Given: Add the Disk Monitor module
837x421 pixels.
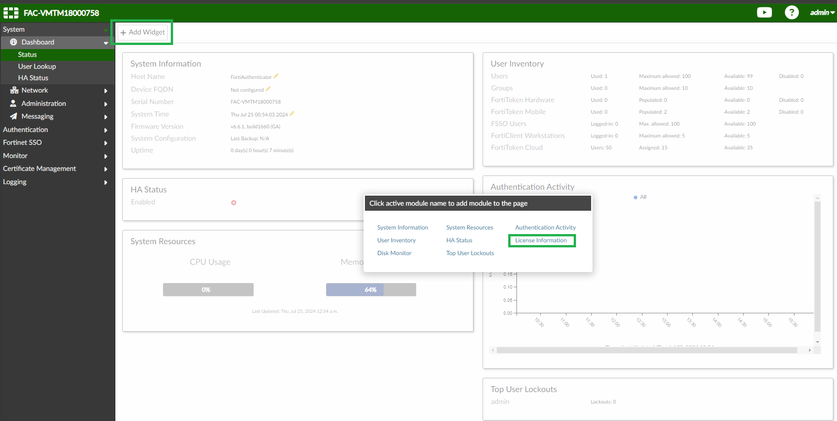Looking at the screenshot, I should click(394, 253).
